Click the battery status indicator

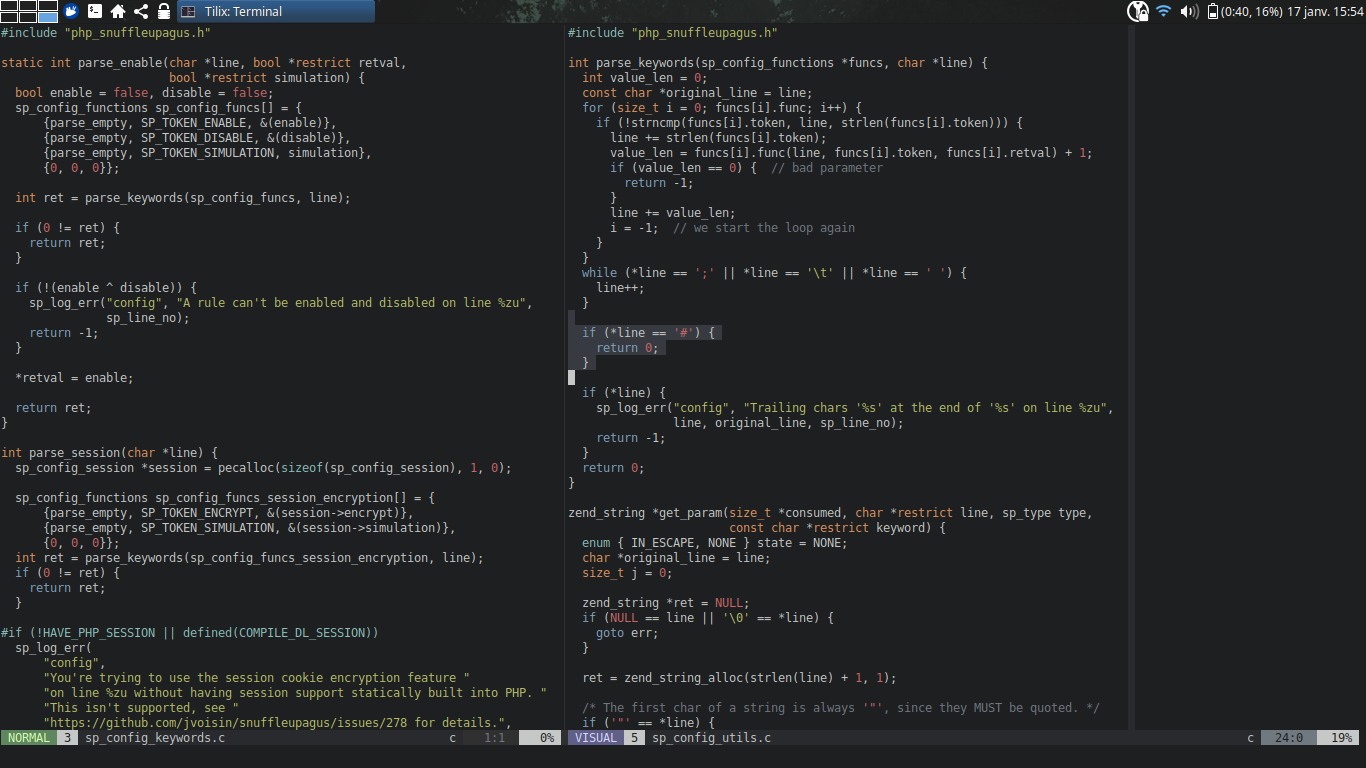[1244, 11]
